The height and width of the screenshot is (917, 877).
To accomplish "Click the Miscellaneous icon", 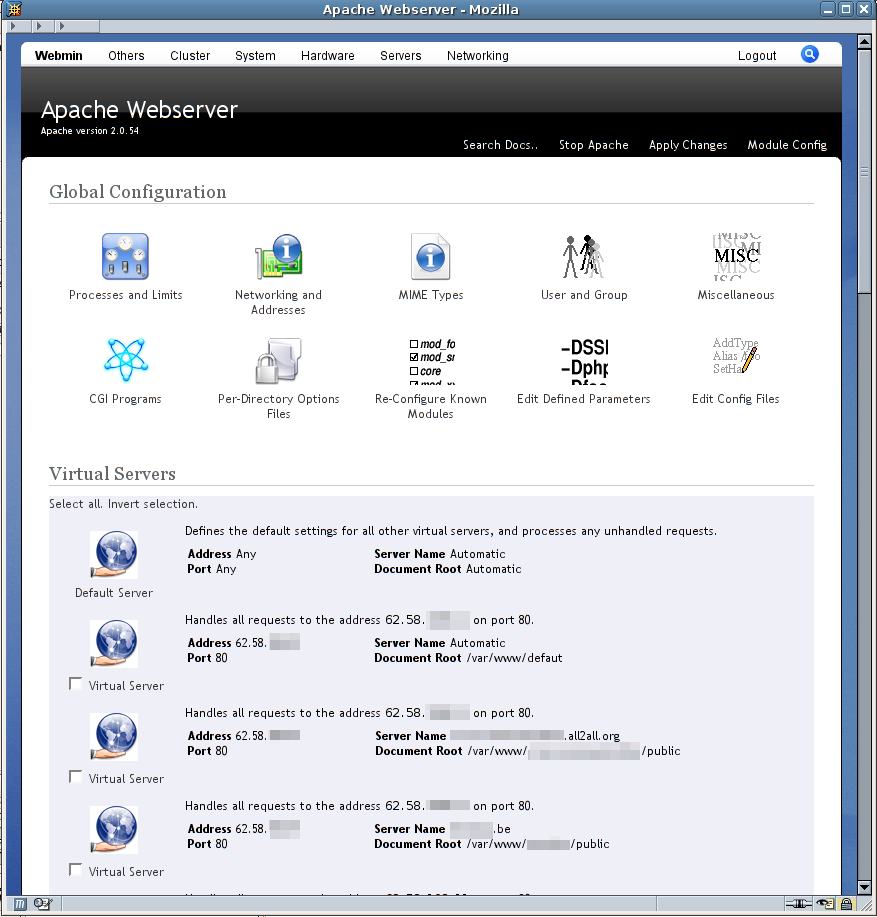I will [736, 257].
